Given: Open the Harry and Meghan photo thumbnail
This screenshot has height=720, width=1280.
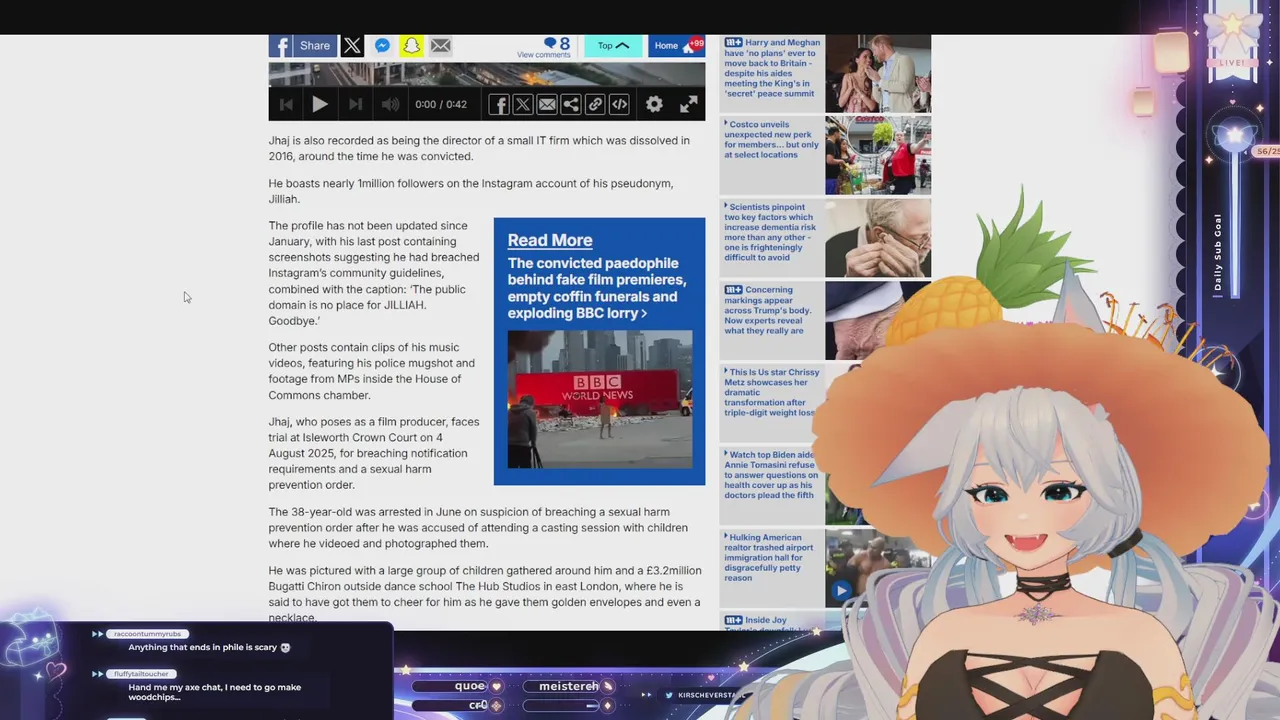Looking at the screenshot, I should [878, 74].
